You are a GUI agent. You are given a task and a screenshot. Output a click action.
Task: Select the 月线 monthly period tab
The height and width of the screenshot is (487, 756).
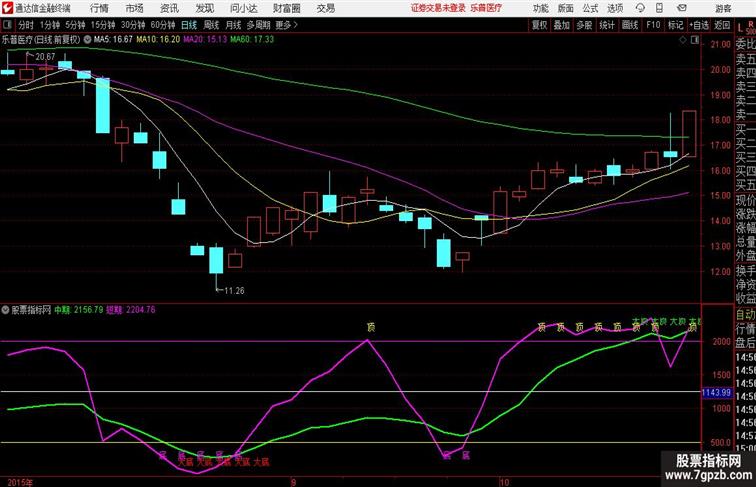[x=233, y=25]
